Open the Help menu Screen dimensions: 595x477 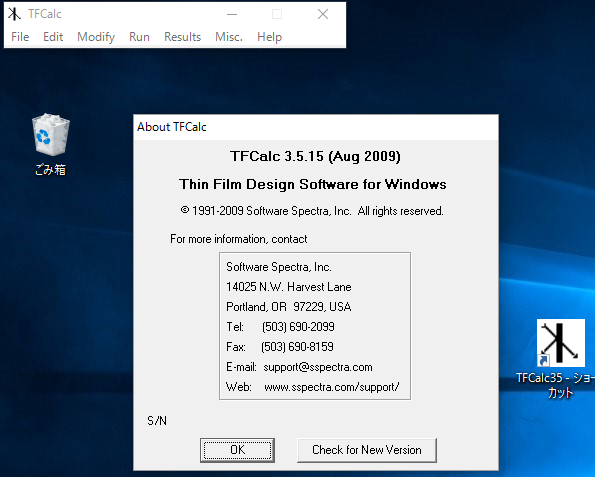[269, 37]
